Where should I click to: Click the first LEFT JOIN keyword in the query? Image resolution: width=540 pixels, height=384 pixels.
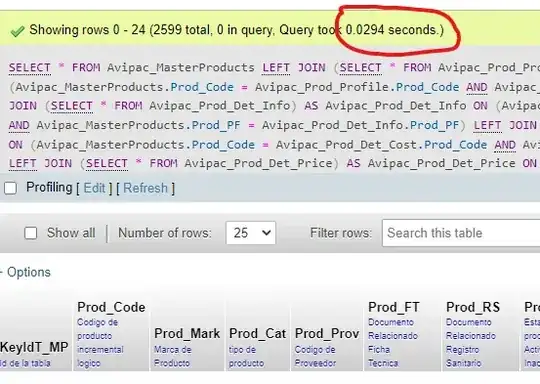(294, 68)
